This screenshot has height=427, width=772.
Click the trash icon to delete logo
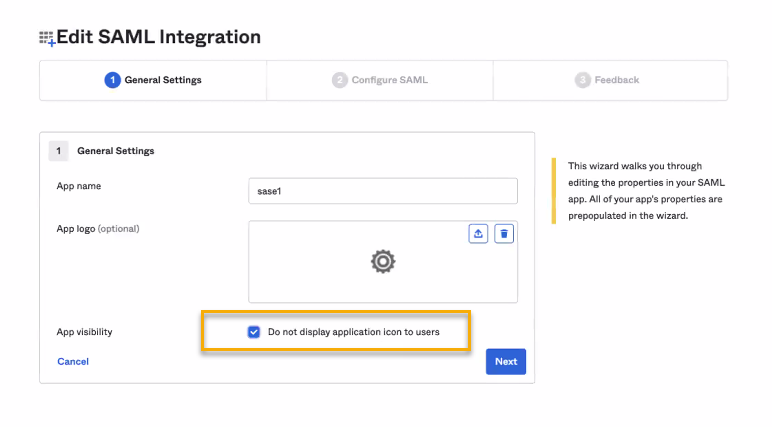[505, 233]
